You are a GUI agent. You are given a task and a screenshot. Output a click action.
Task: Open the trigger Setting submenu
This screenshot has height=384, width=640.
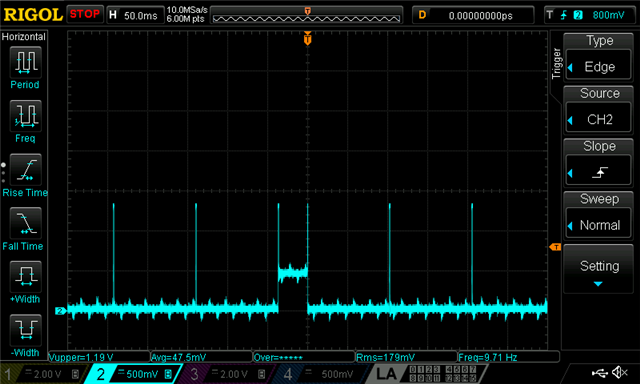point(598,269)
